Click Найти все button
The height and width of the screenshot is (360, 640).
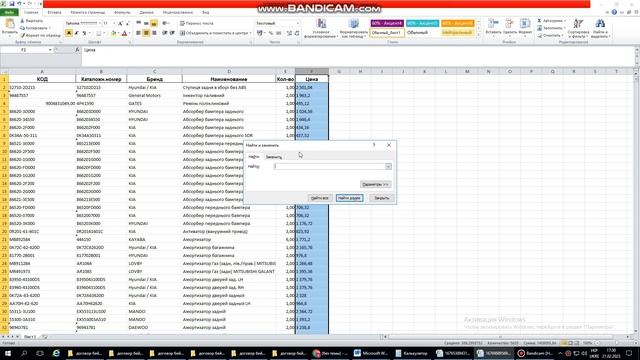320,198
